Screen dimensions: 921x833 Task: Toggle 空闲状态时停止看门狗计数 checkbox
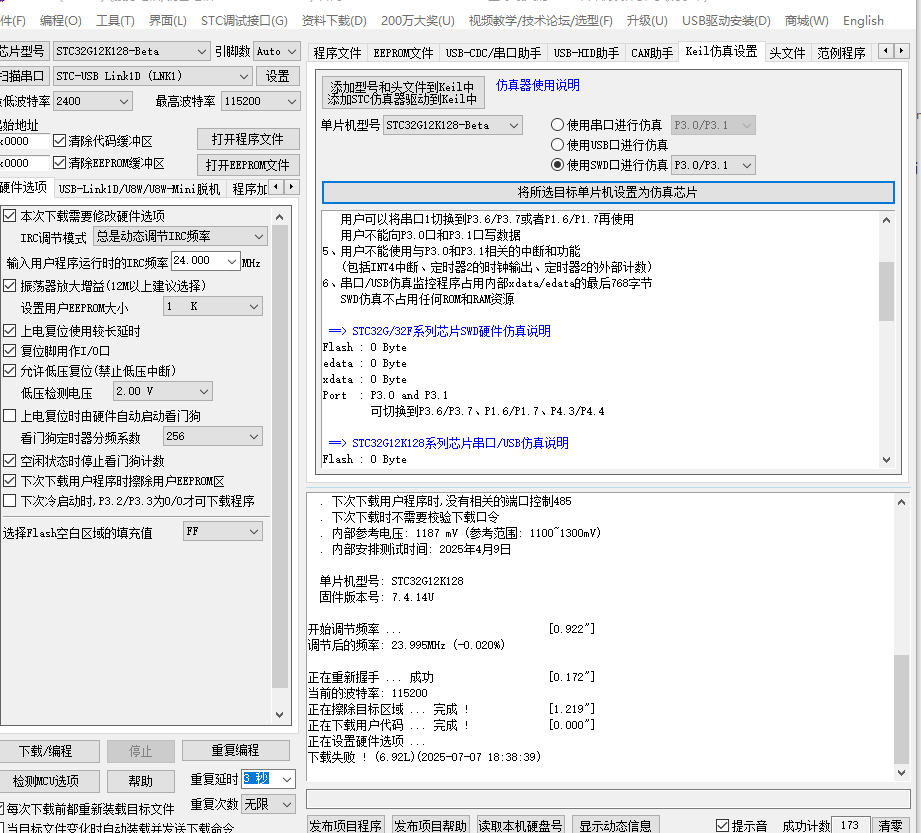tap(9, 461)
